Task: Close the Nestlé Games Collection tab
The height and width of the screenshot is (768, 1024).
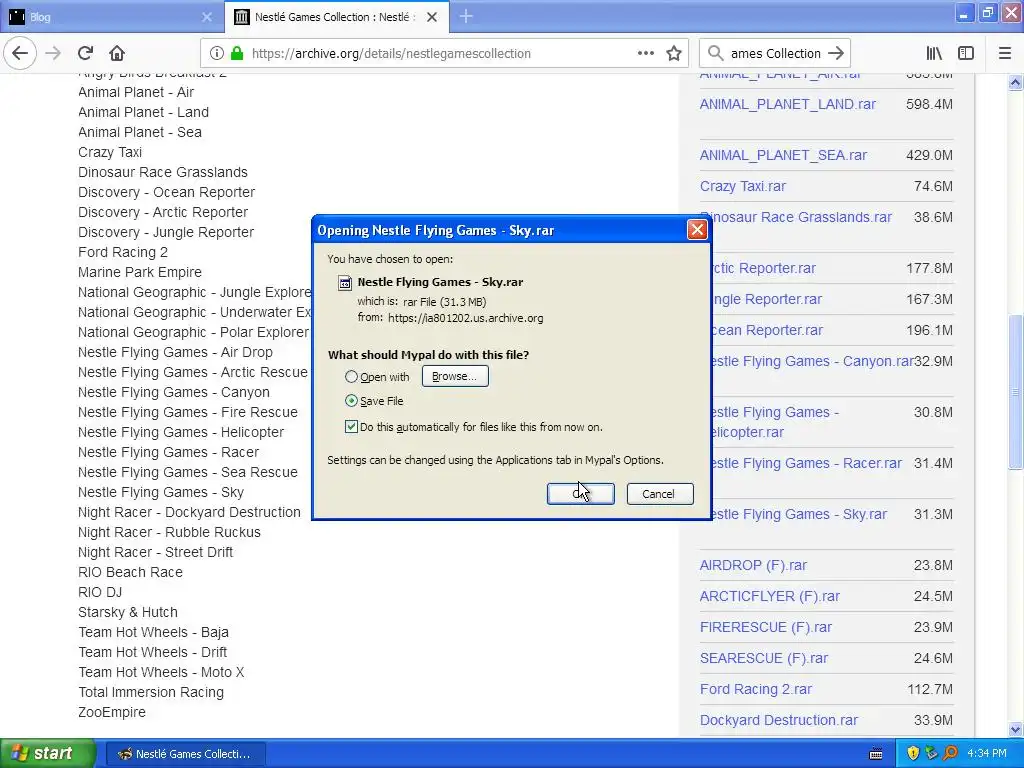Action: click(432, 17)
